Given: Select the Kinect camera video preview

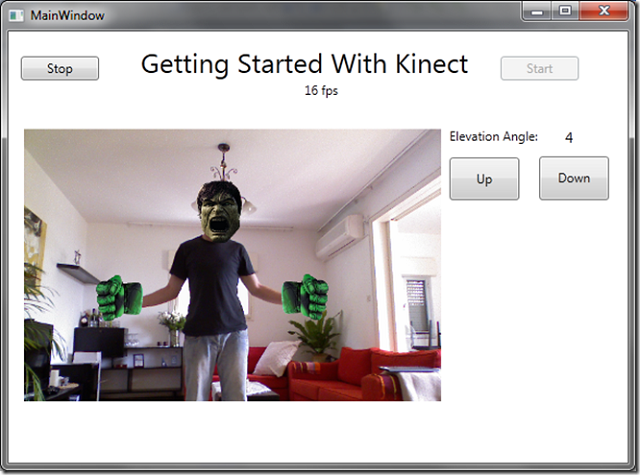Looking at the screenshot, I should [232, 265].
